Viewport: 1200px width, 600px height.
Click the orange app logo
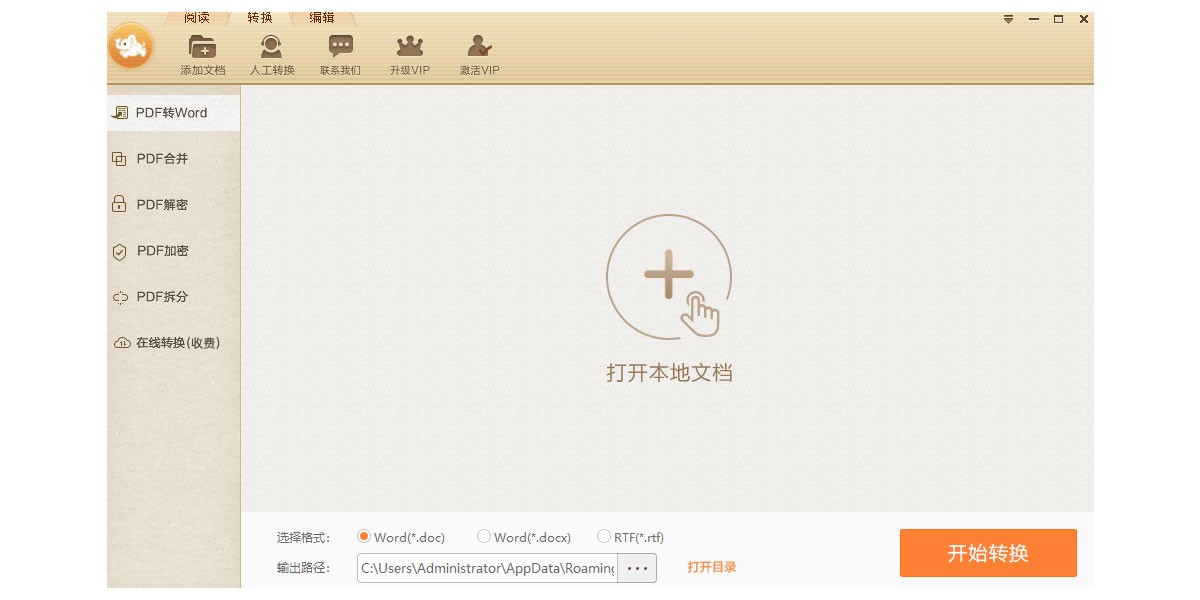pyautogui.click(x=131, y=46)
